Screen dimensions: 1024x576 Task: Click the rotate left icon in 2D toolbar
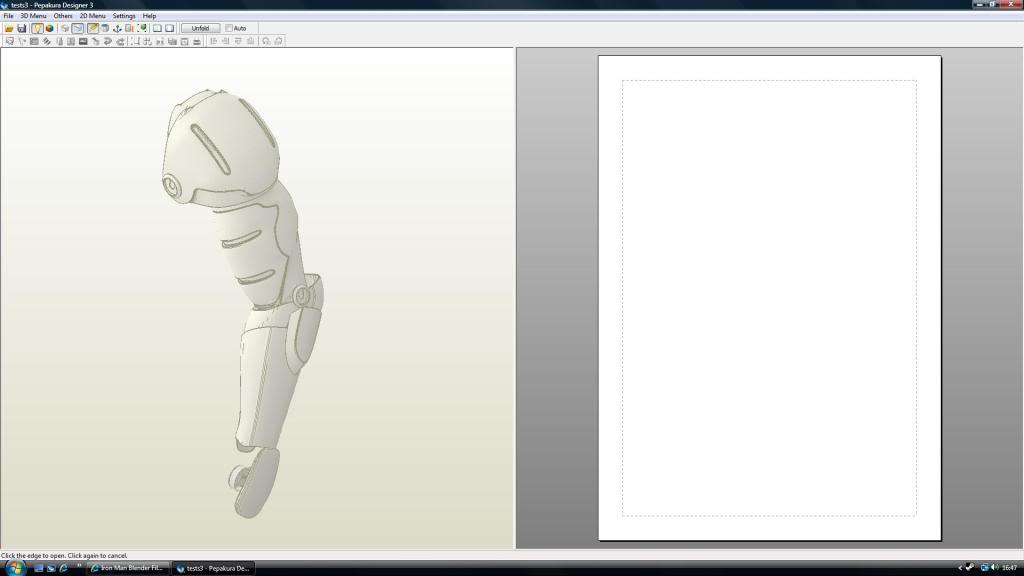coord(266,41)
